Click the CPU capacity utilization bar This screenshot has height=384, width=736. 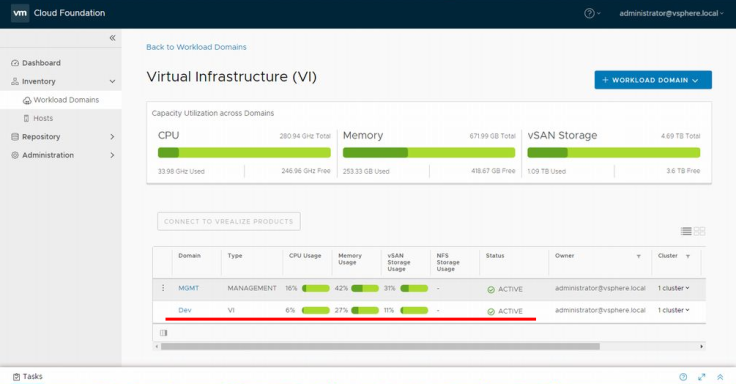tap(244, 153)
